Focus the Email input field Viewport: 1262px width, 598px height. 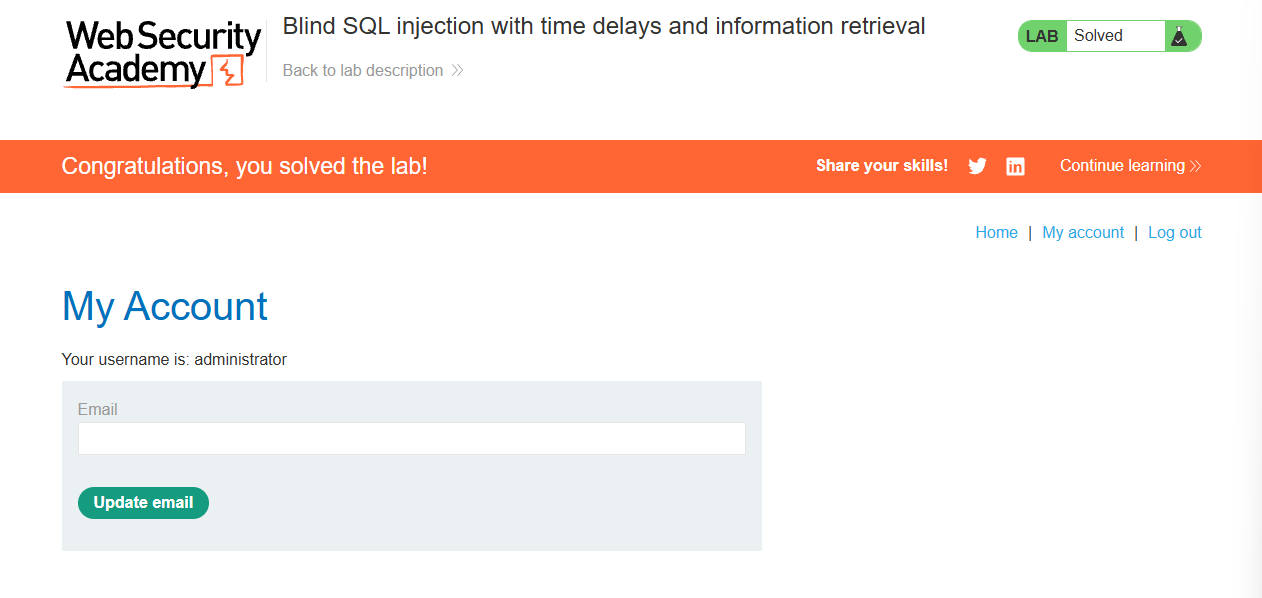[x=412, y=439]
